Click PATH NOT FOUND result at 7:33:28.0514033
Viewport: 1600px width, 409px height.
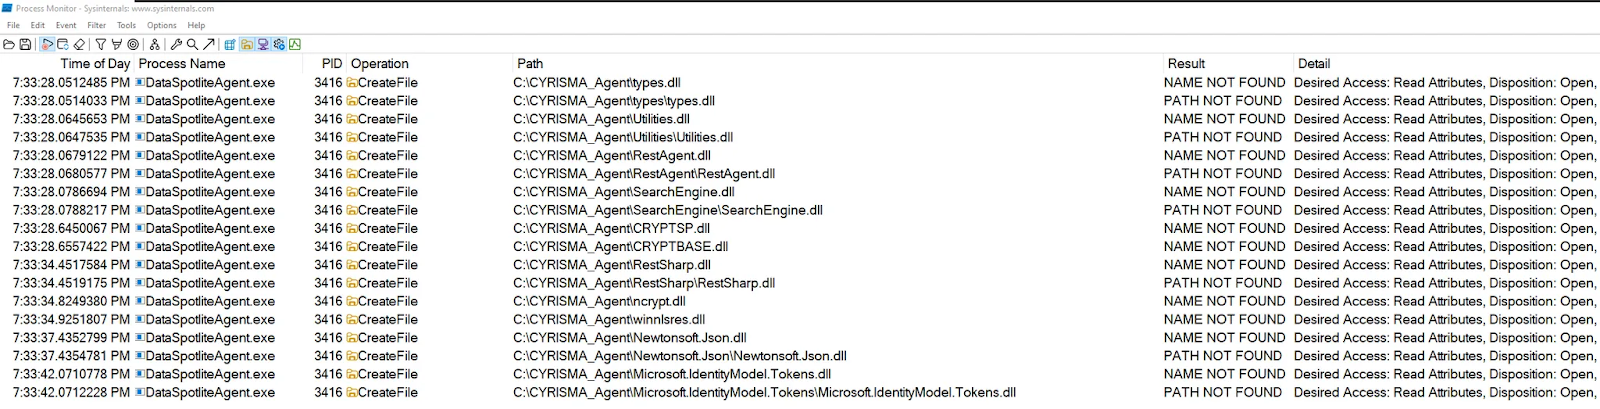tap(1222, 101)
